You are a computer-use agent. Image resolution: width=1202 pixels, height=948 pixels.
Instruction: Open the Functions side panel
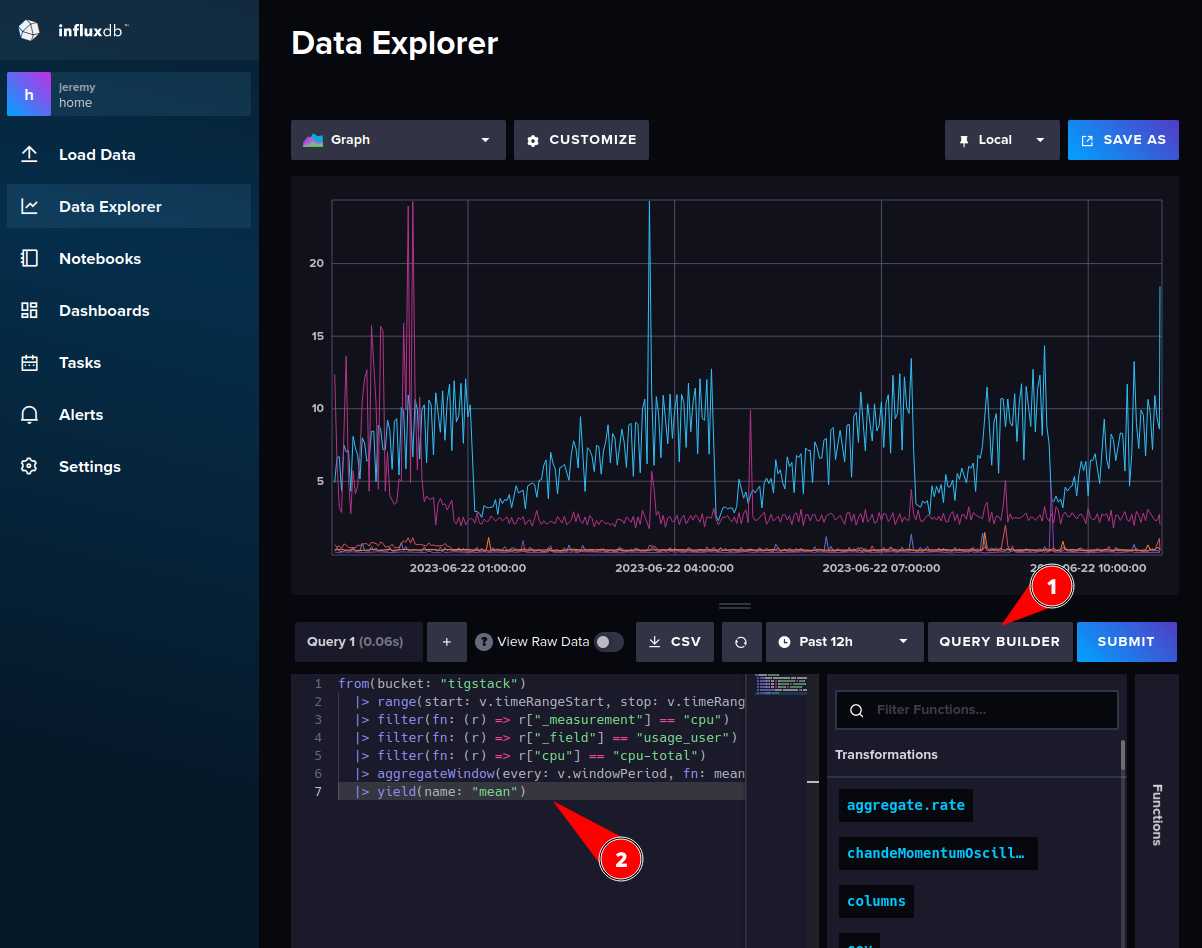coord(1157,815)
